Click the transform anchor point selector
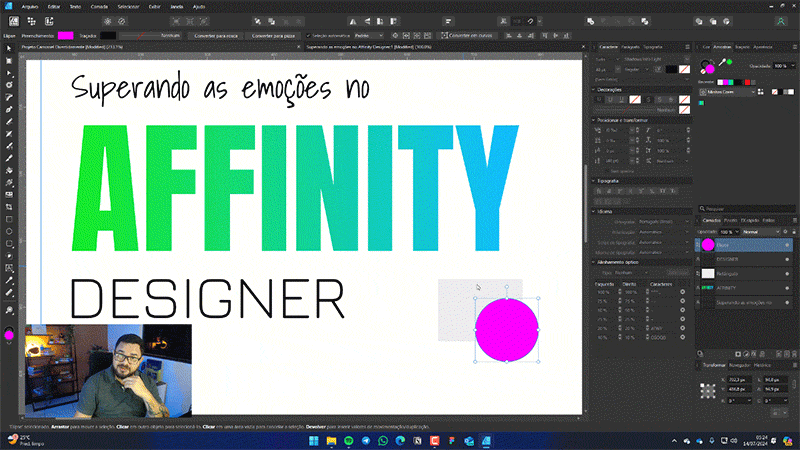 click(708, 391)
